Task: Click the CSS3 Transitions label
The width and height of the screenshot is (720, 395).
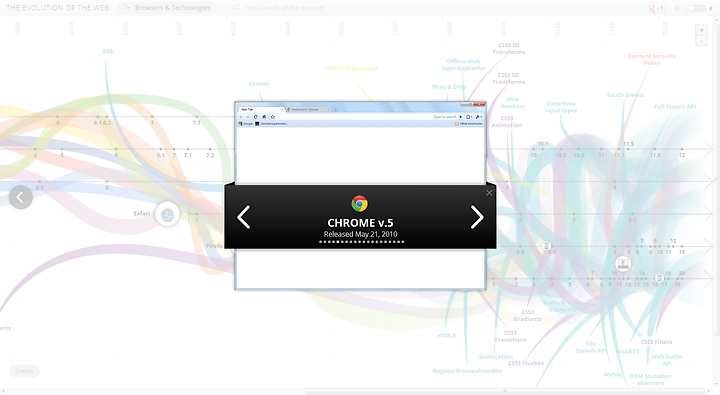Action: coord(510,336)
